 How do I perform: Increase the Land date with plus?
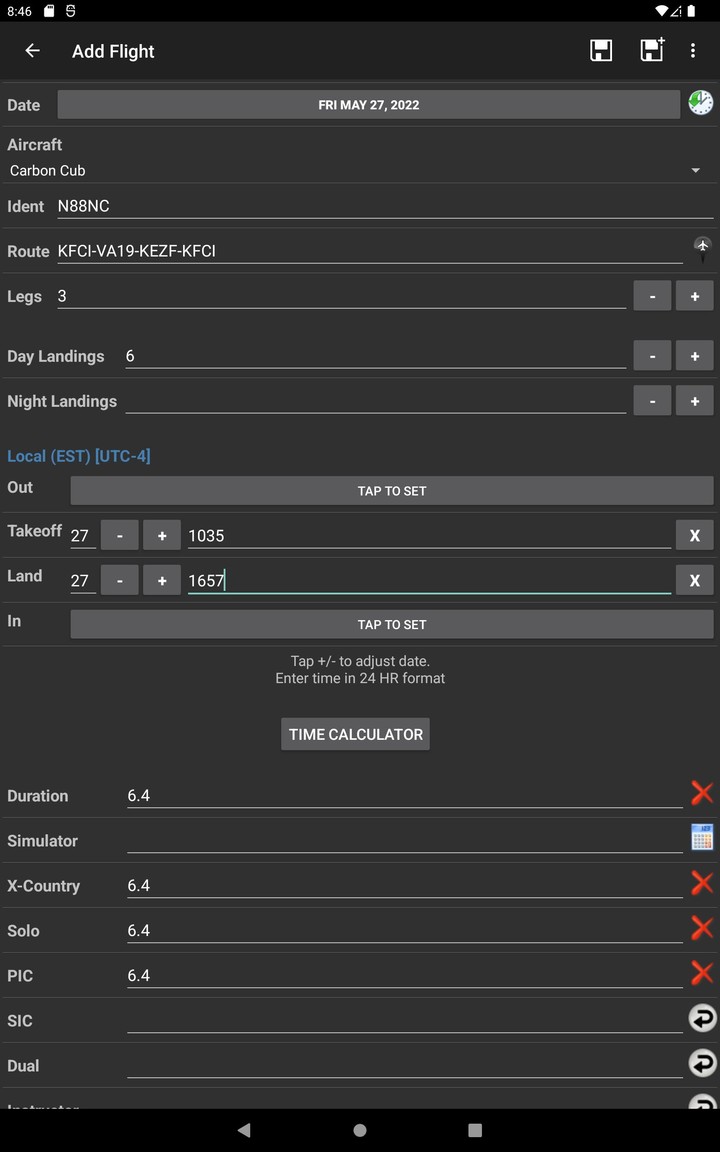(x=162, y=580)
